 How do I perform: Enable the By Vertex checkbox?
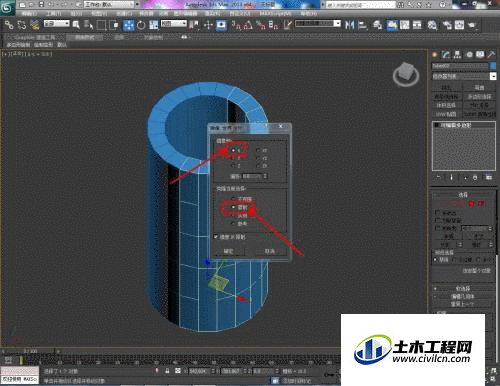tap(437, 212)
